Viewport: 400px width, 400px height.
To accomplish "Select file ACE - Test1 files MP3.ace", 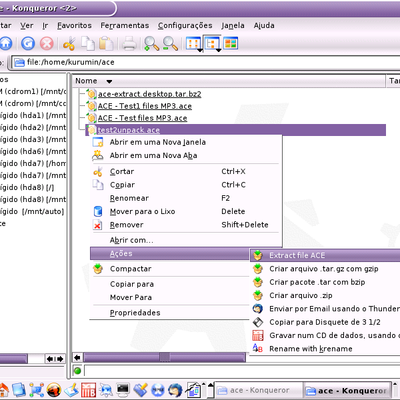I will click(x=145, y=106).
